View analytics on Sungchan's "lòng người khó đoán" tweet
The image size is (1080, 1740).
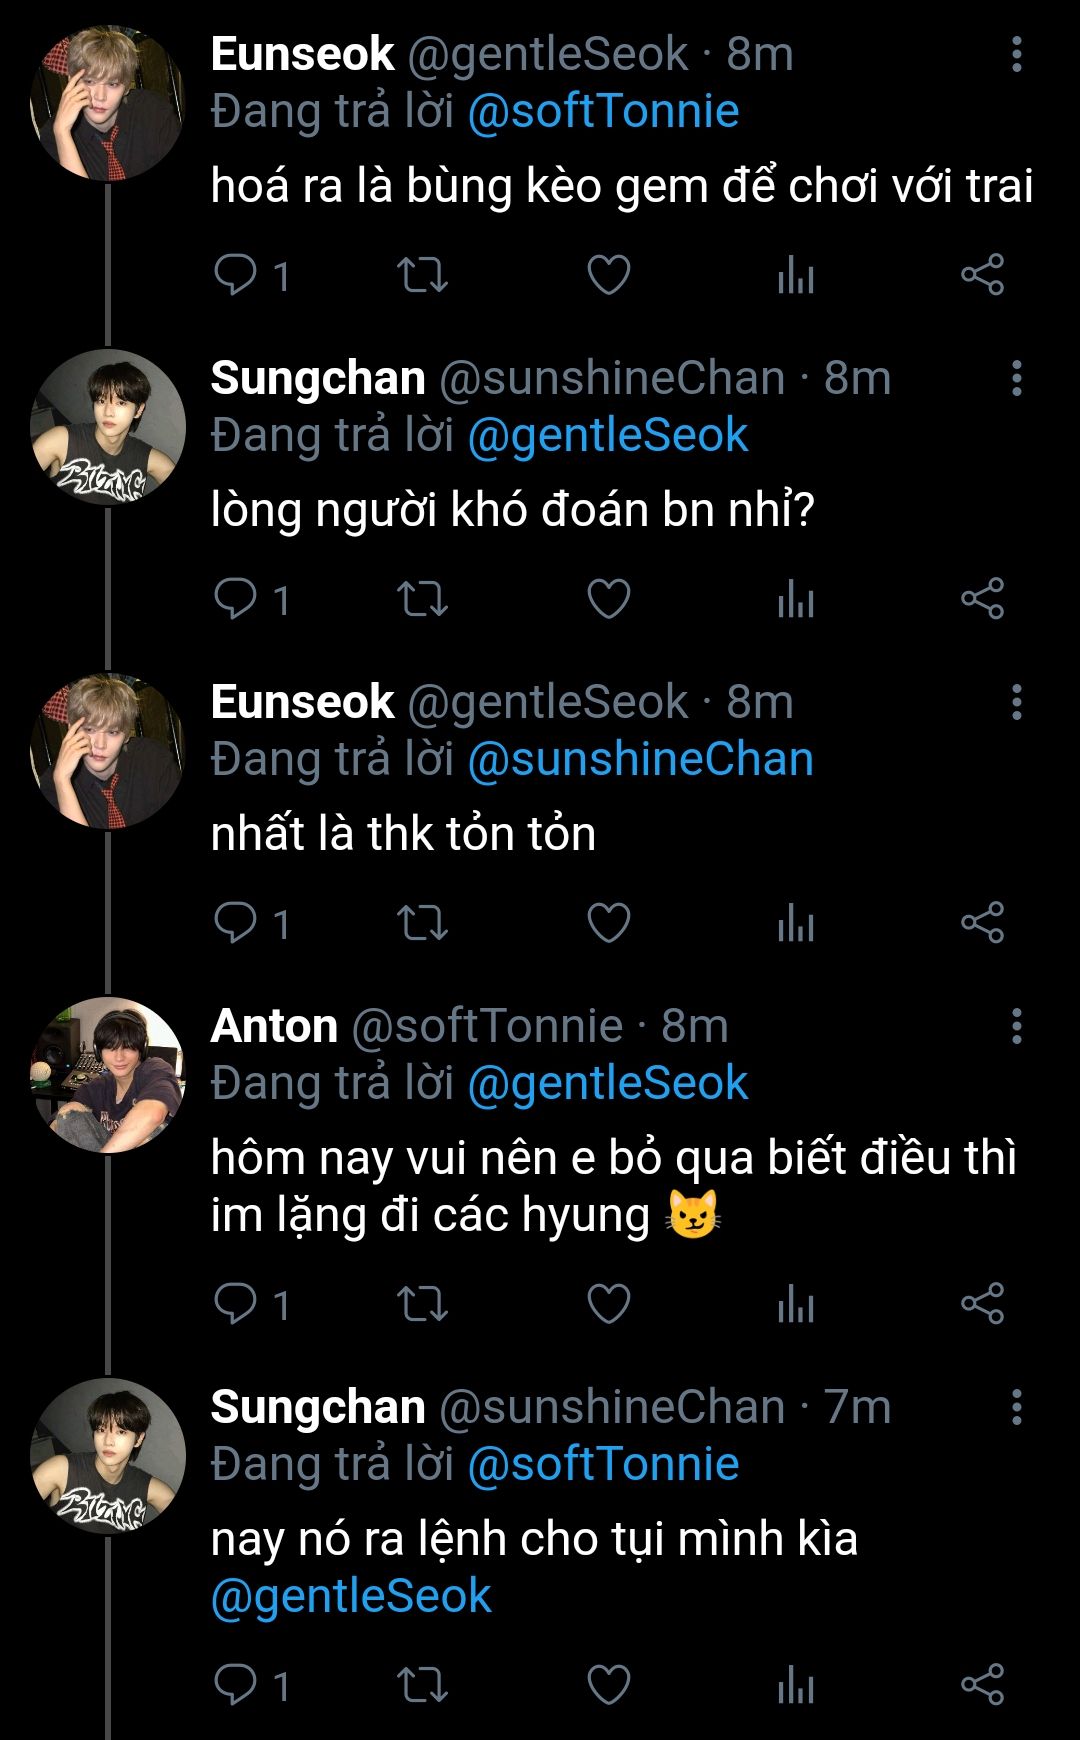click(x=796, y=599)
